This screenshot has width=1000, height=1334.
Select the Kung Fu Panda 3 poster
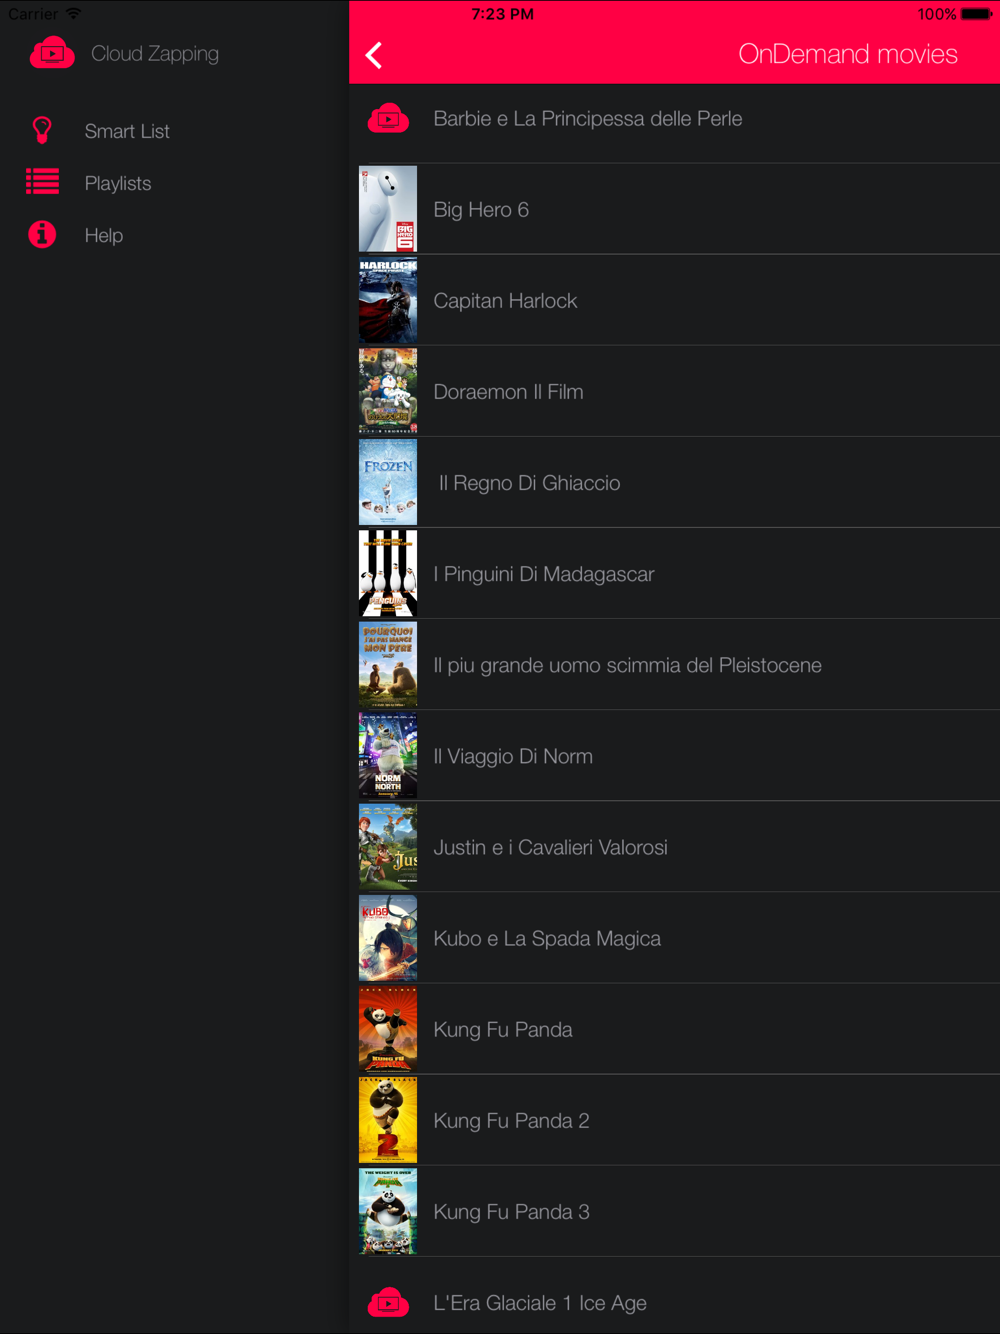point(388,1210)
